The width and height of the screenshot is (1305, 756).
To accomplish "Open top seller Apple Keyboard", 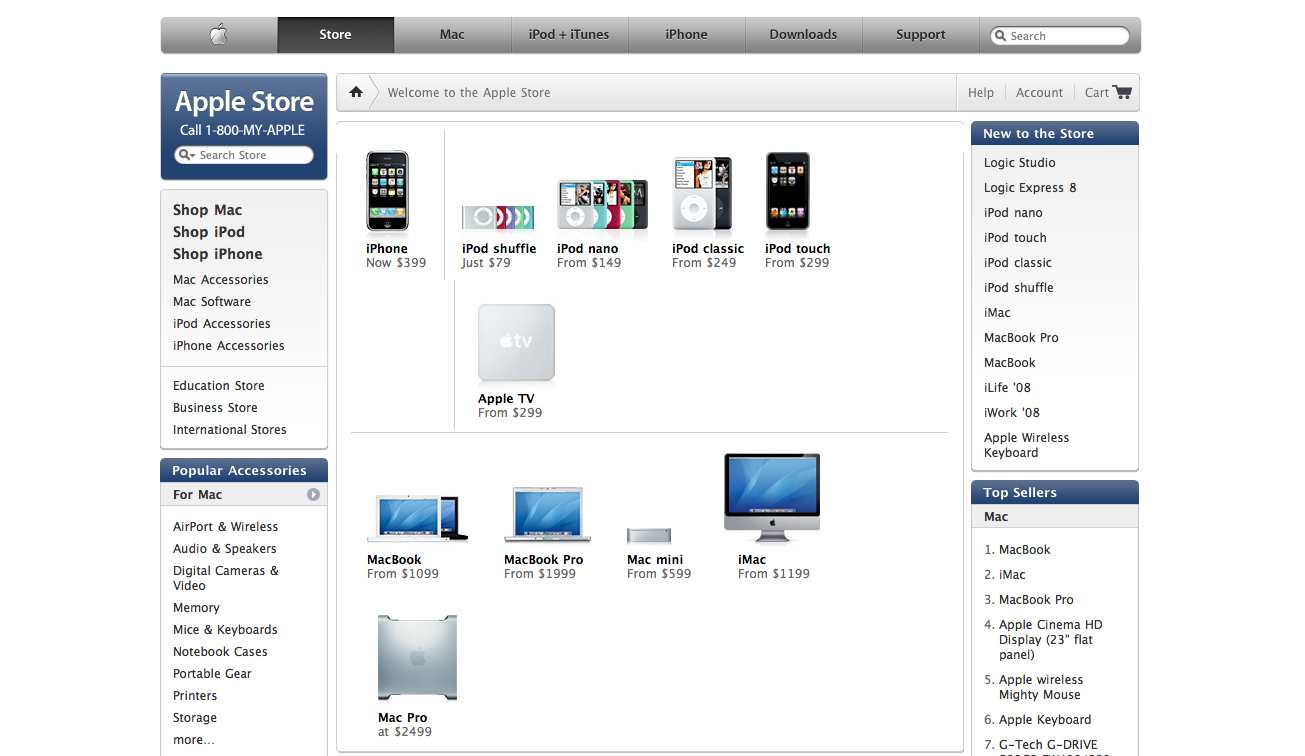I will pyautogui.click(x=1045, y=720).
